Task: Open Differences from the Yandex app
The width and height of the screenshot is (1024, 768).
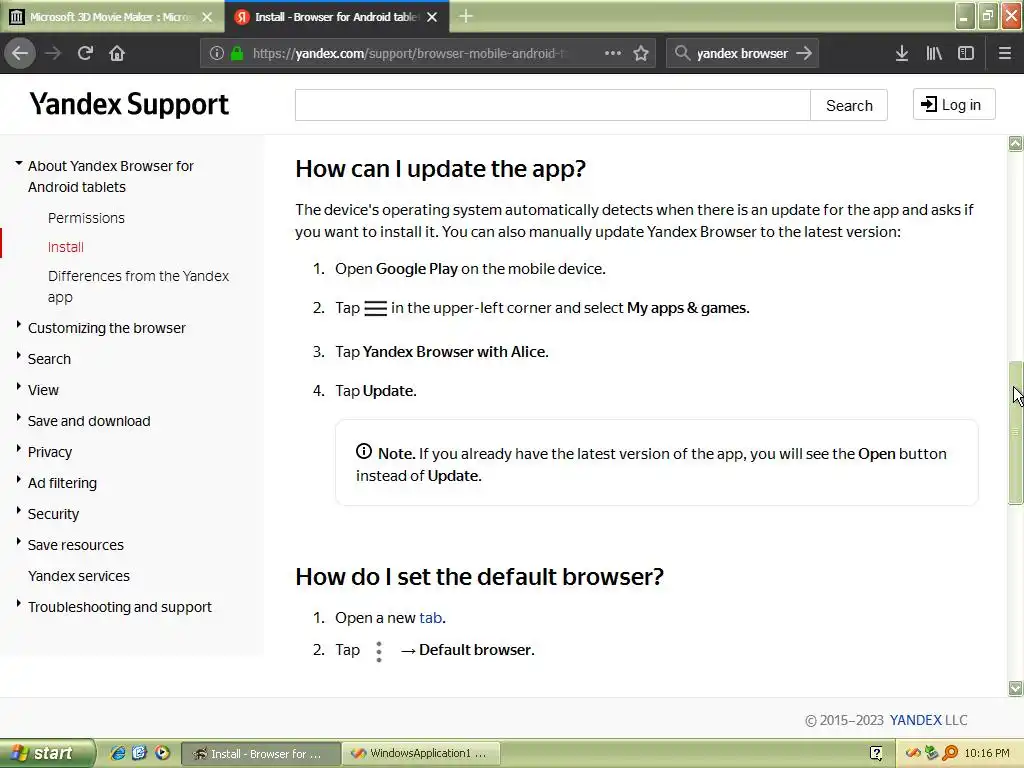Action: pos(138,287)
